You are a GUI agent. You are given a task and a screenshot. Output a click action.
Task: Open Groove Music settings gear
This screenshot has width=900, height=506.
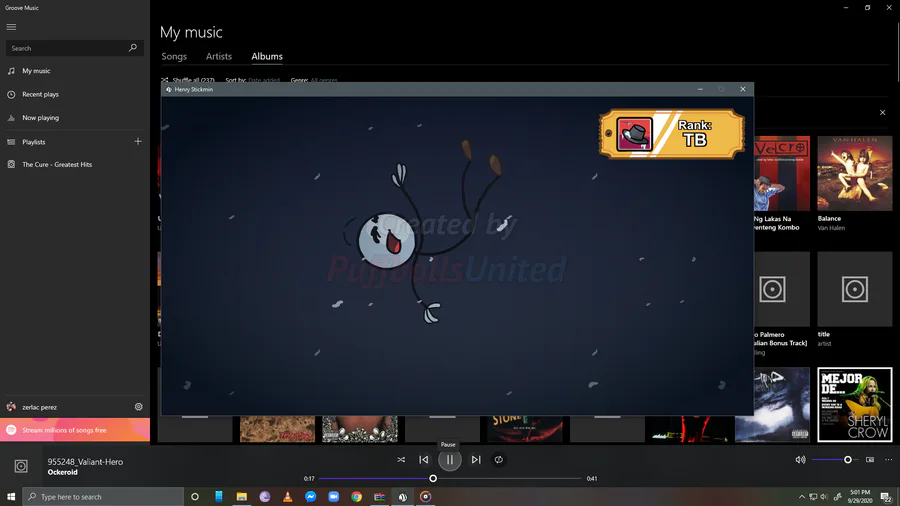[138, 407]
